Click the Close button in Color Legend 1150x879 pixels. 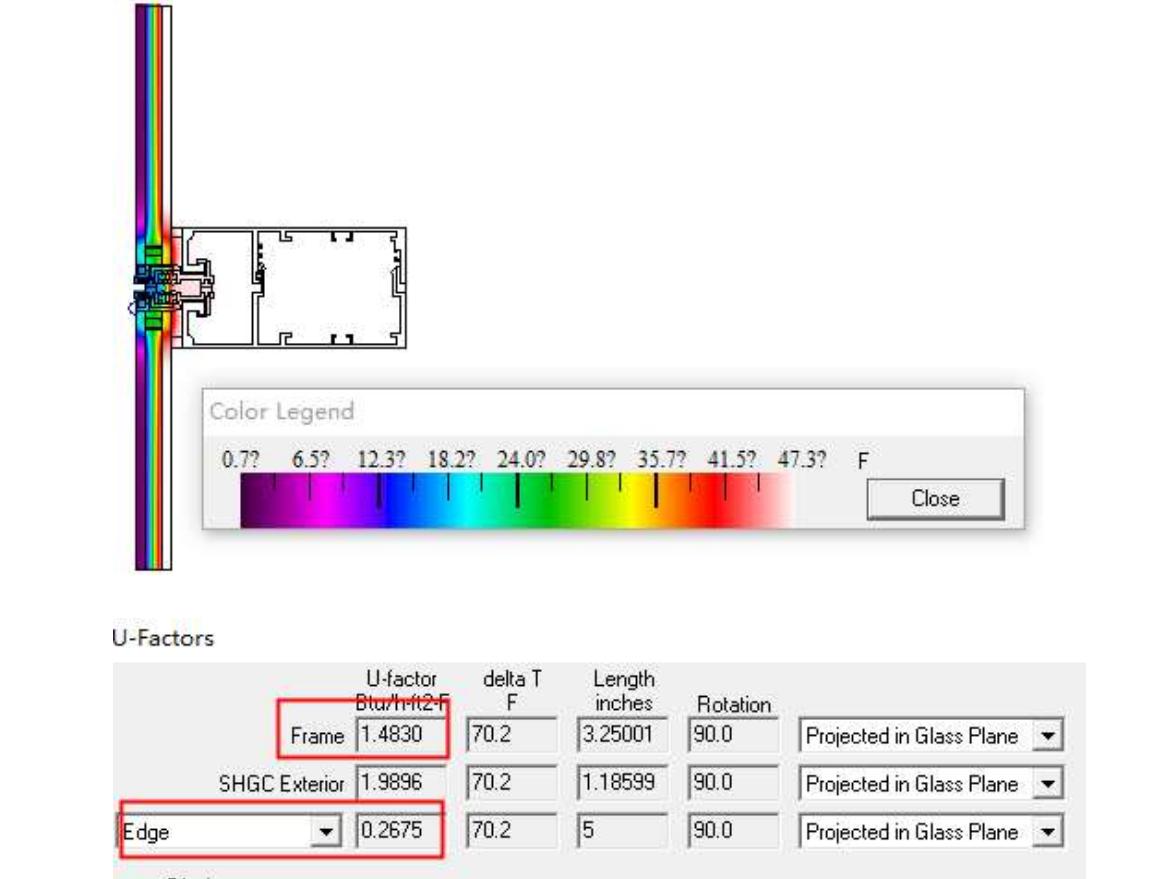tap(934, 499)
